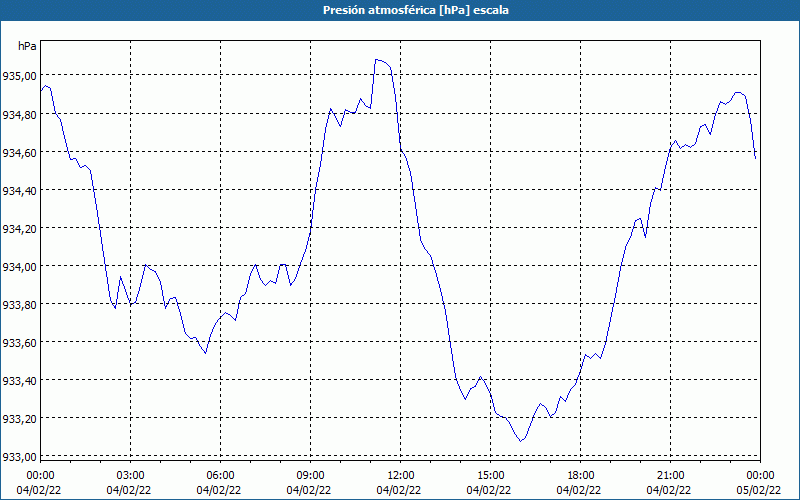
Task: Select the 934,20 y-axis value
Action: click(x=19, y=228)
